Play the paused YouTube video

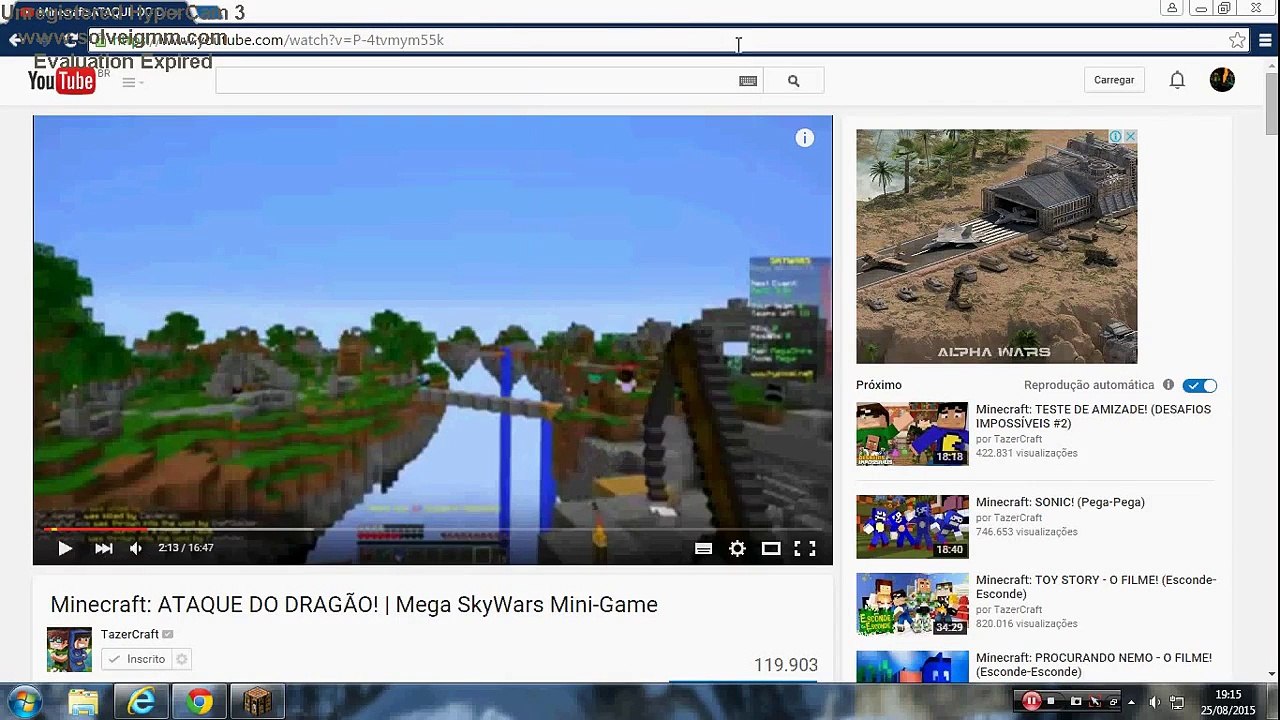65,548
